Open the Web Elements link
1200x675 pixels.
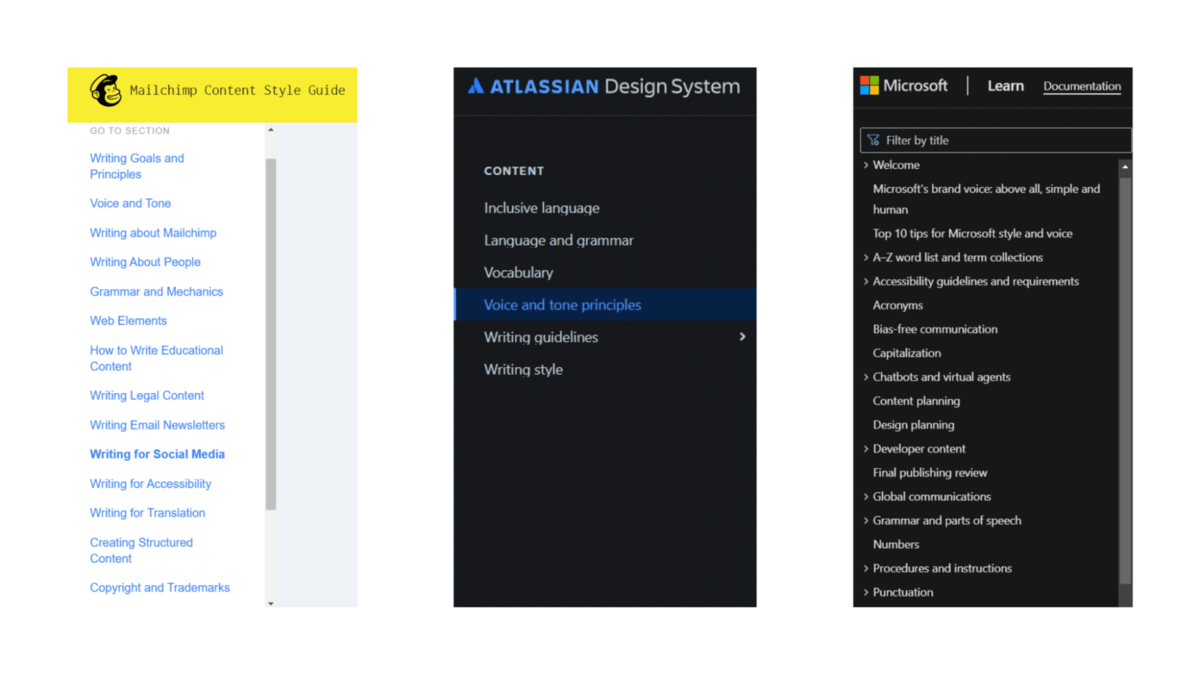point(128,321)
